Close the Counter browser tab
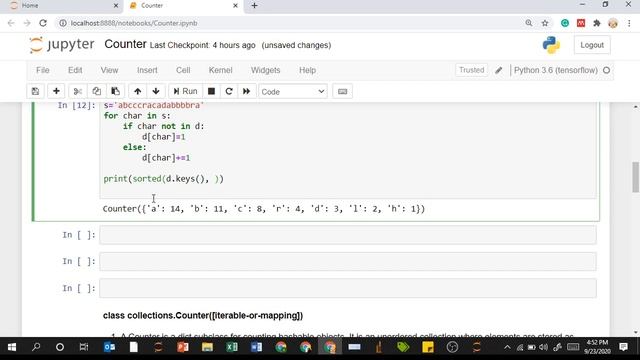640x360 pixels. point(235,6)
